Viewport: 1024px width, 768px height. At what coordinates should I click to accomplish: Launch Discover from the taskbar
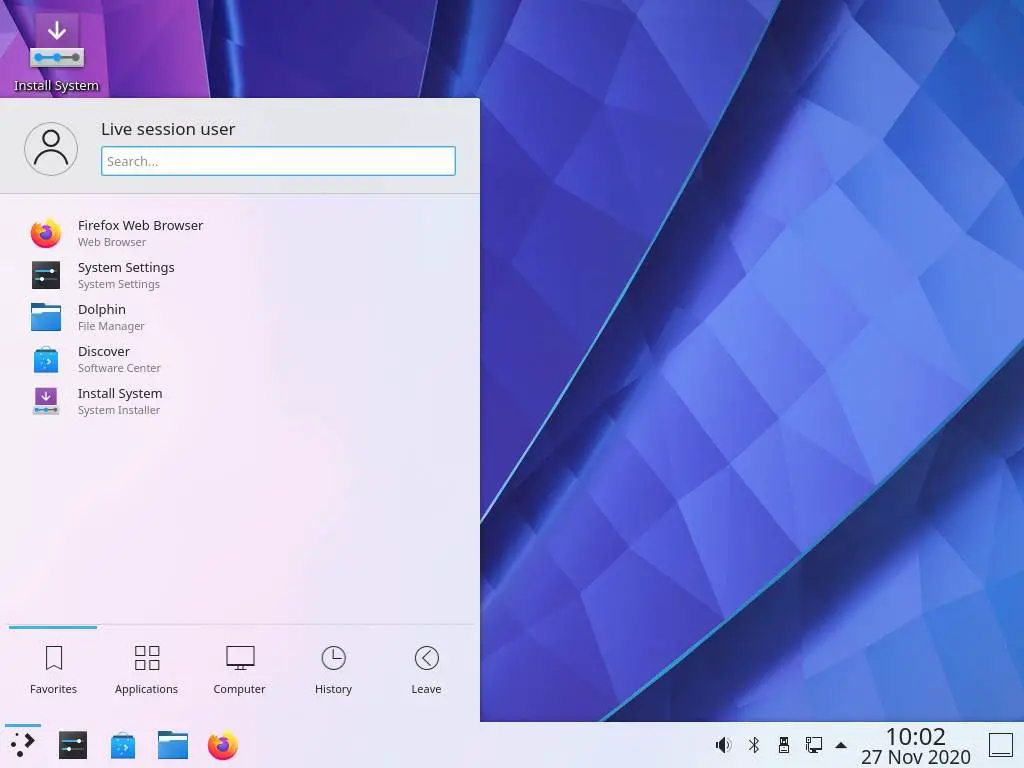(123, 745)
